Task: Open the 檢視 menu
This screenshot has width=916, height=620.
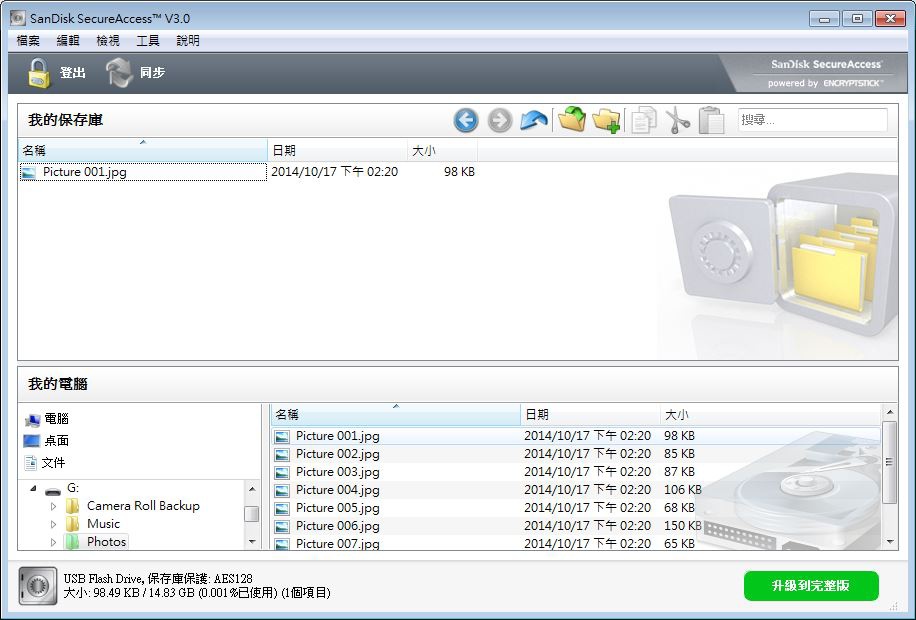Action: 107,40
